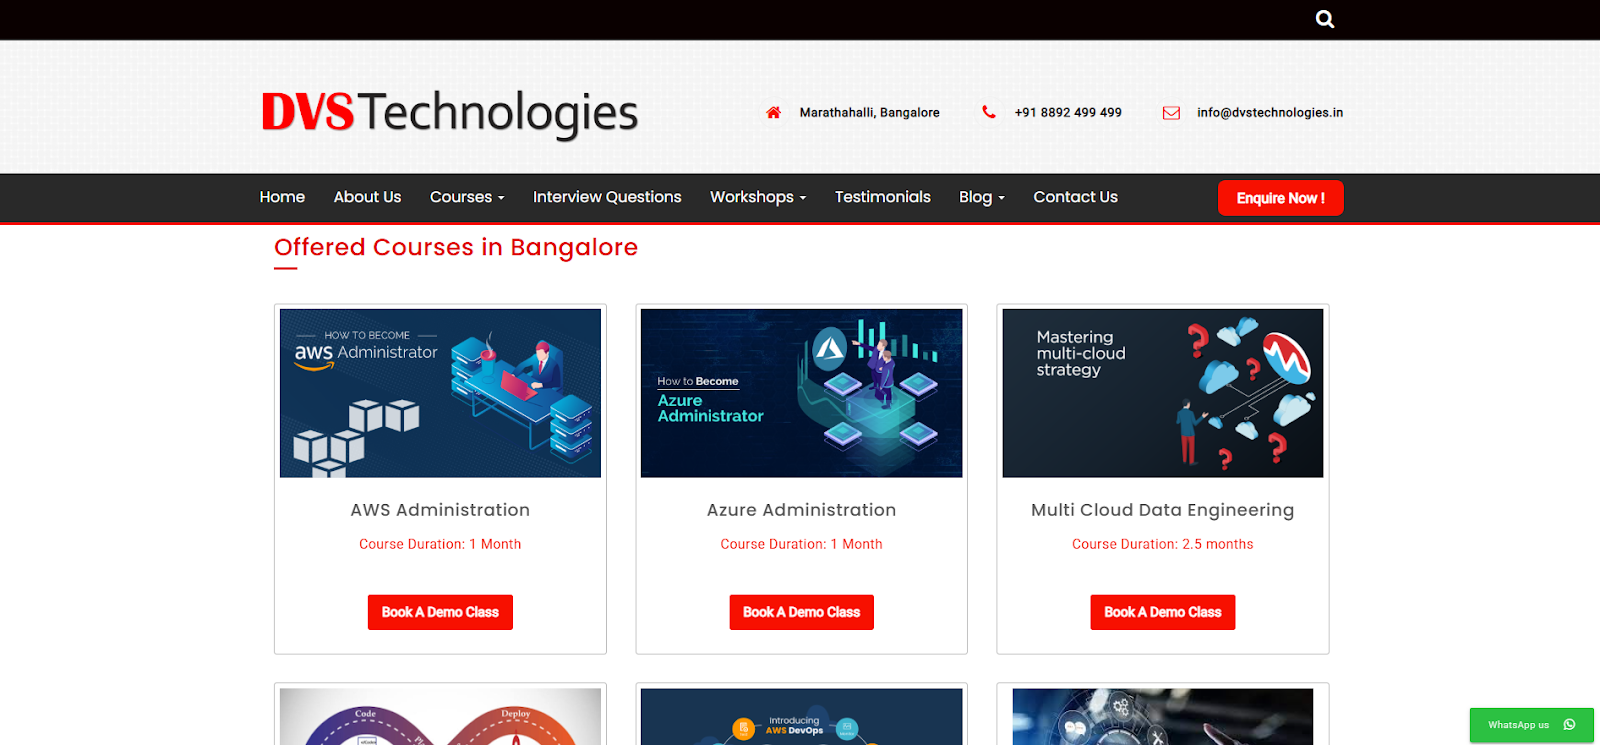Open the AWS Administrator course thumbnail
Image resolution: width=1600 pixels, height=745 pixels.
point(440,393)
